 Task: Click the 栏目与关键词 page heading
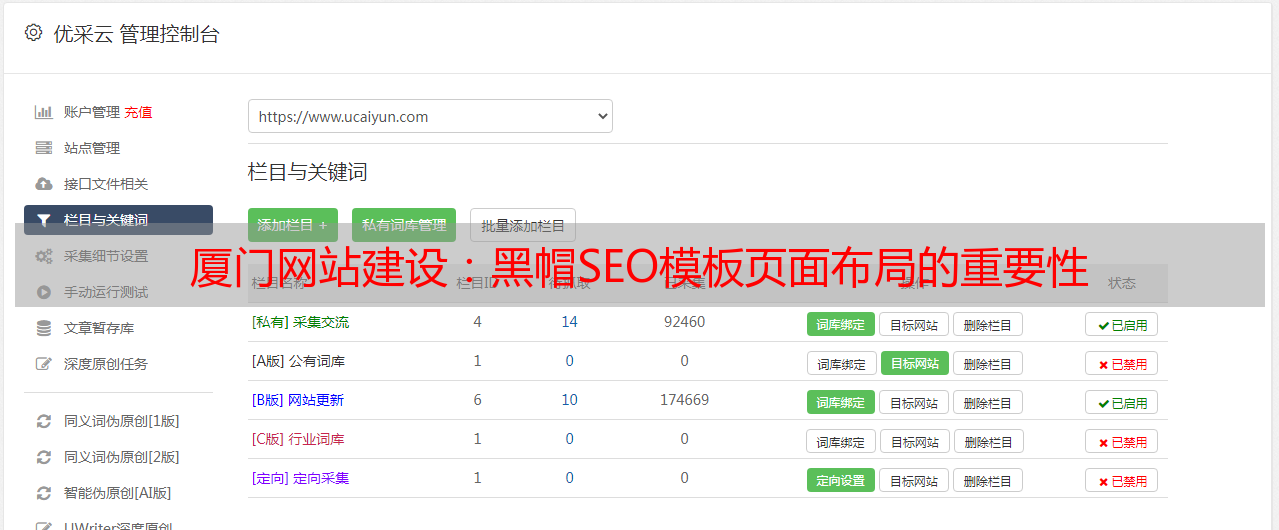point(307,172)
